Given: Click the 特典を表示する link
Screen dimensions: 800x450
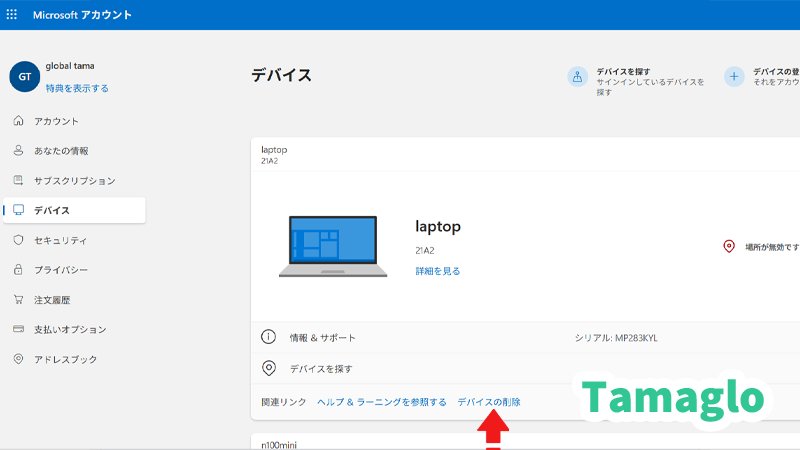Looking at the screenshot, I should (x=77, y=88).
